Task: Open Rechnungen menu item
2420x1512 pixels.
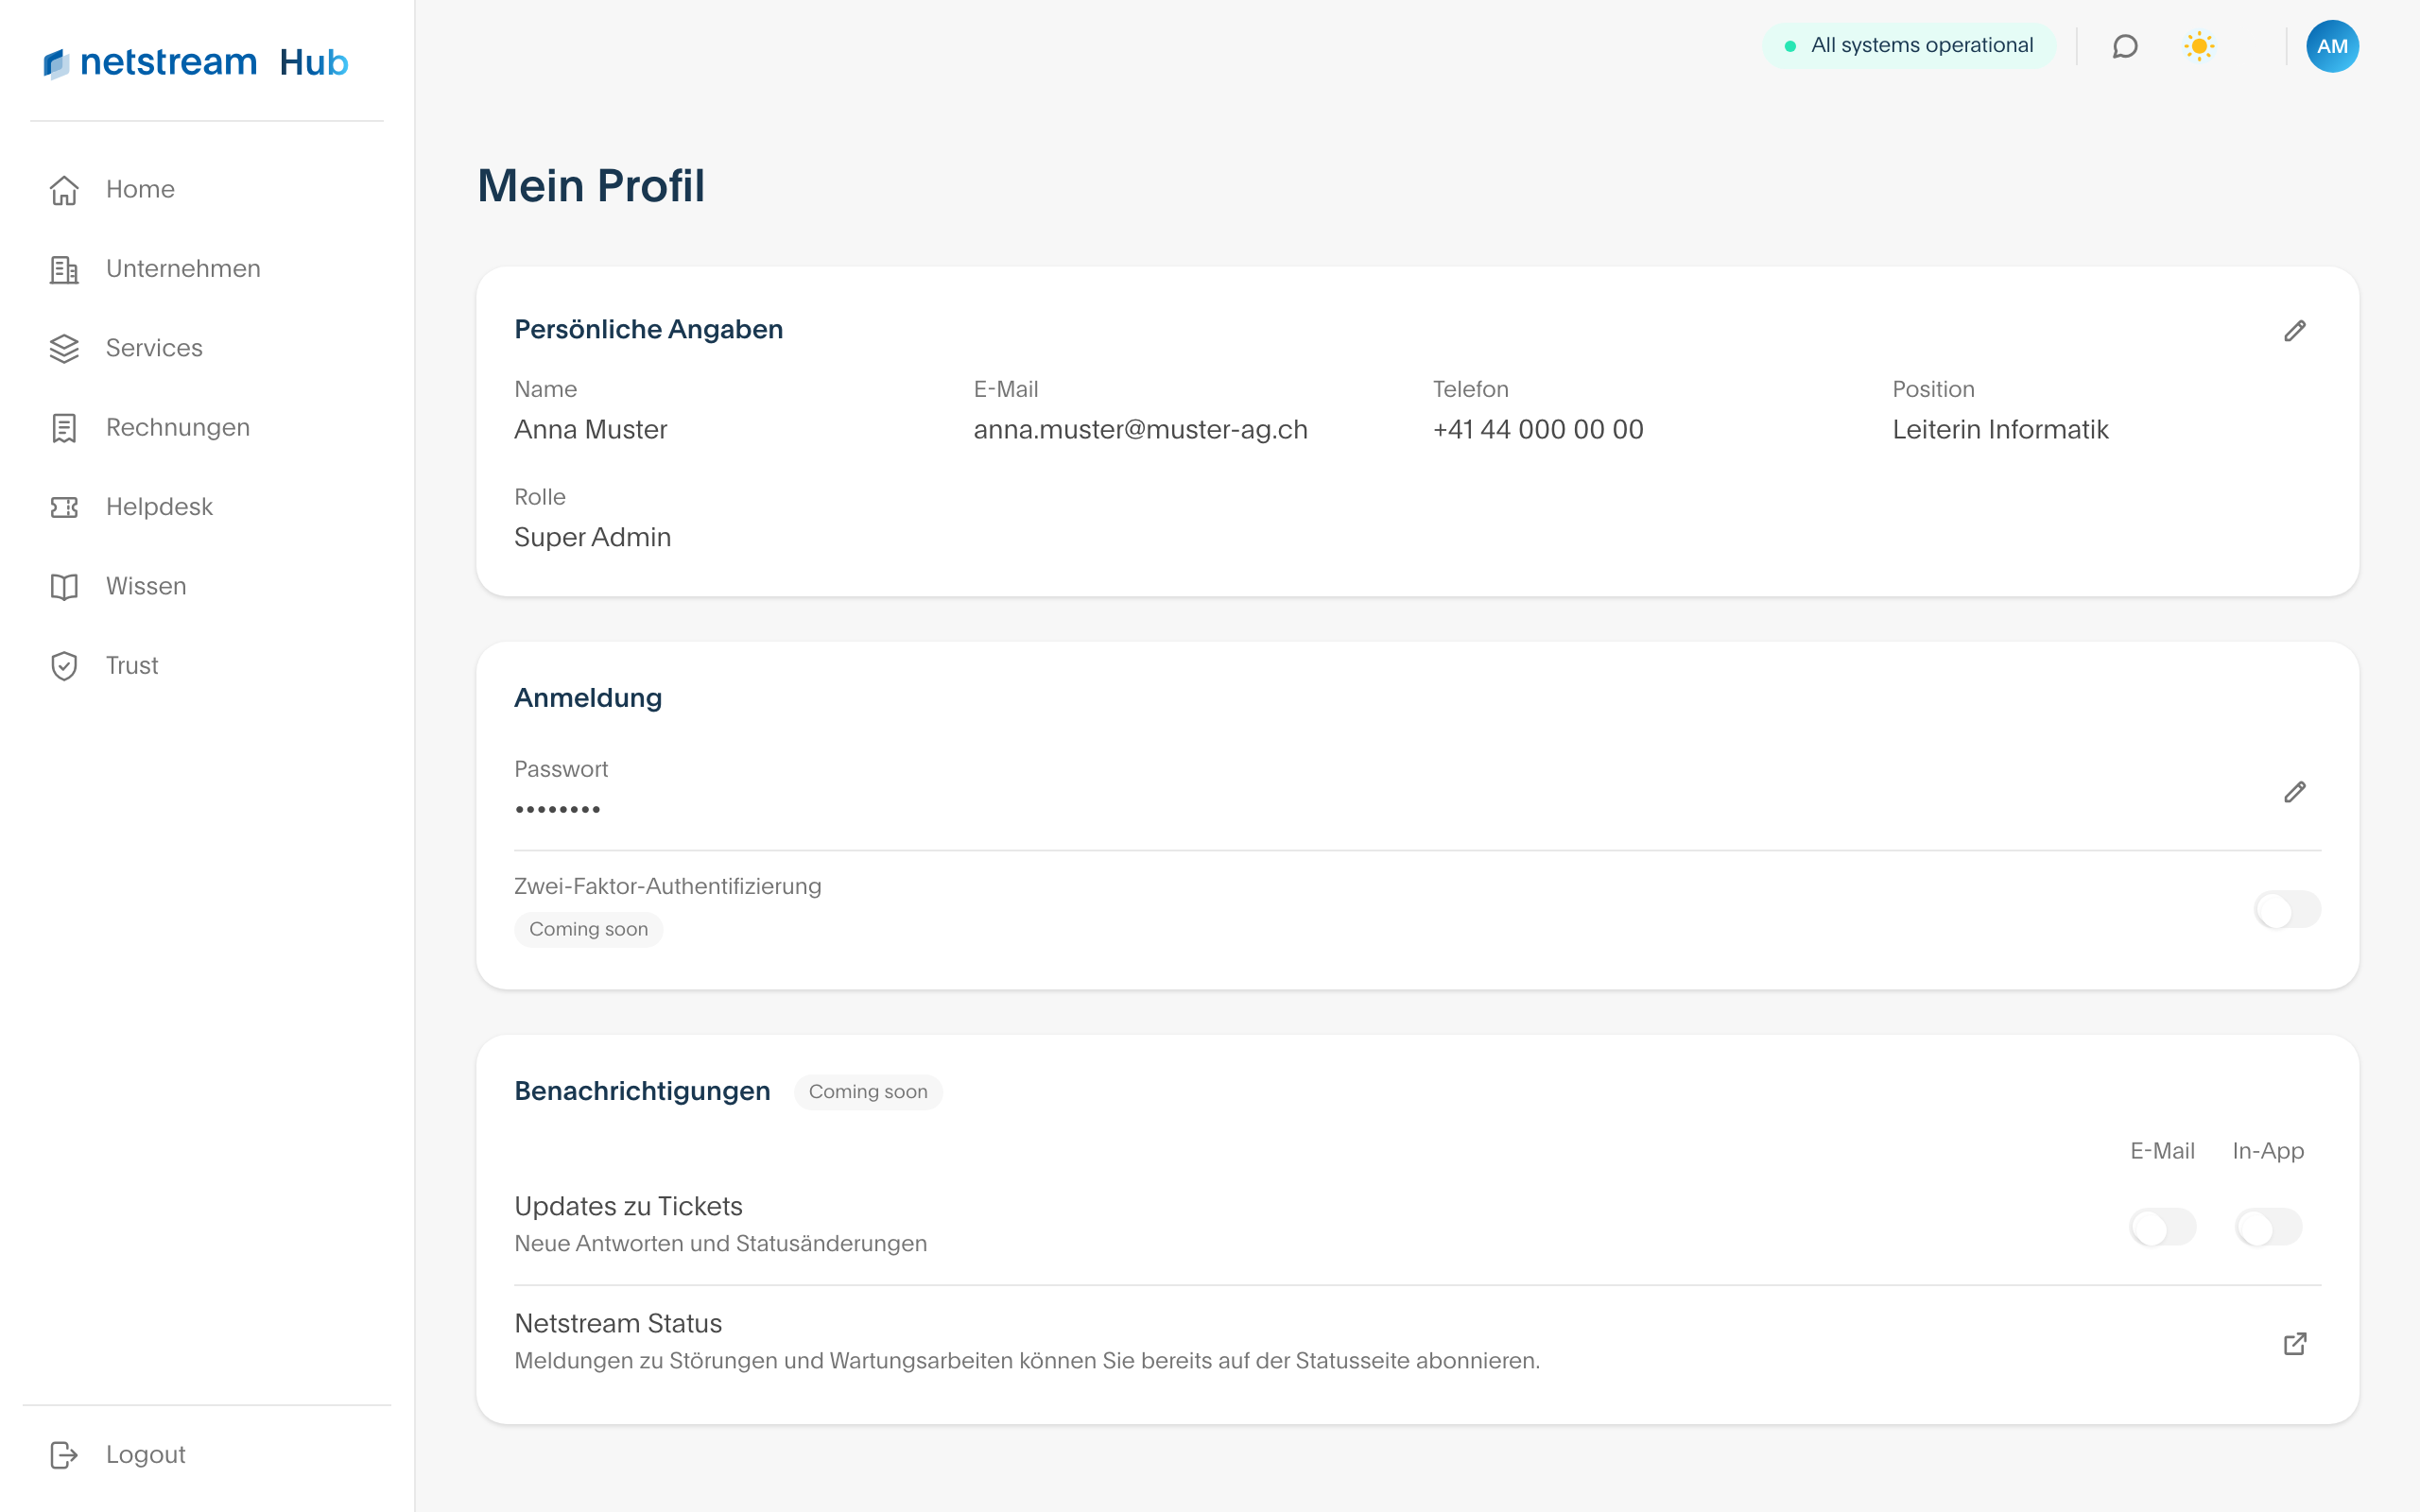Action: (x=178, y=428)
